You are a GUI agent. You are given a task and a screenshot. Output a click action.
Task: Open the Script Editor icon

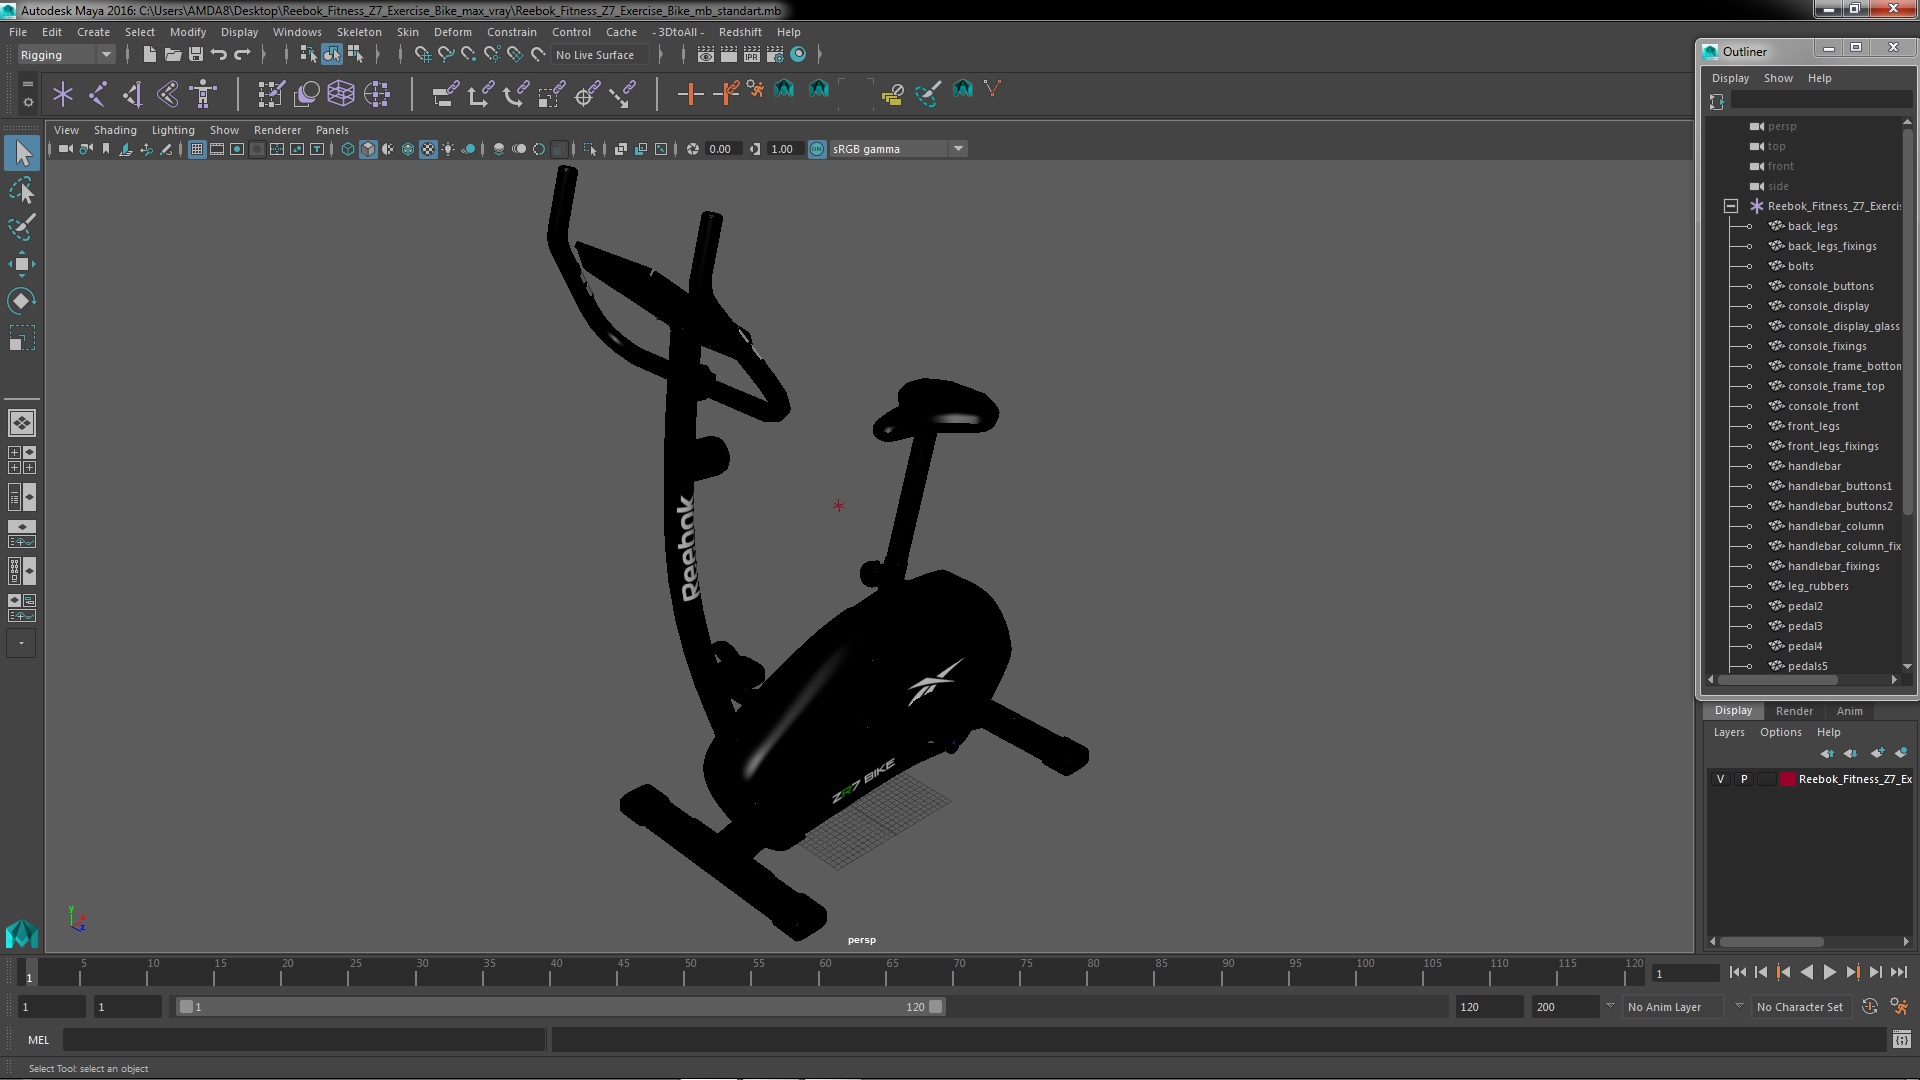pos(1901,1040)
